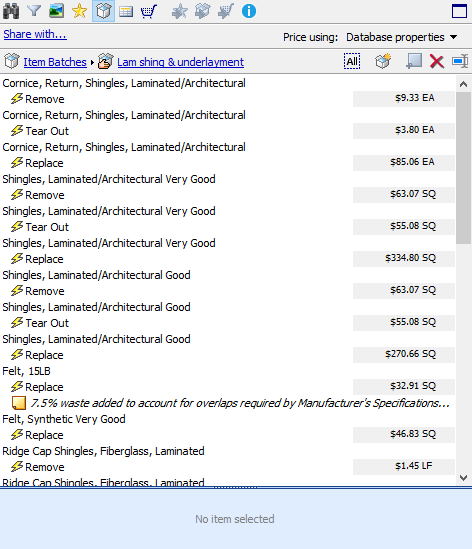
Task: Create a new batch with sparkle box icon
Action: tap(383, 61)
